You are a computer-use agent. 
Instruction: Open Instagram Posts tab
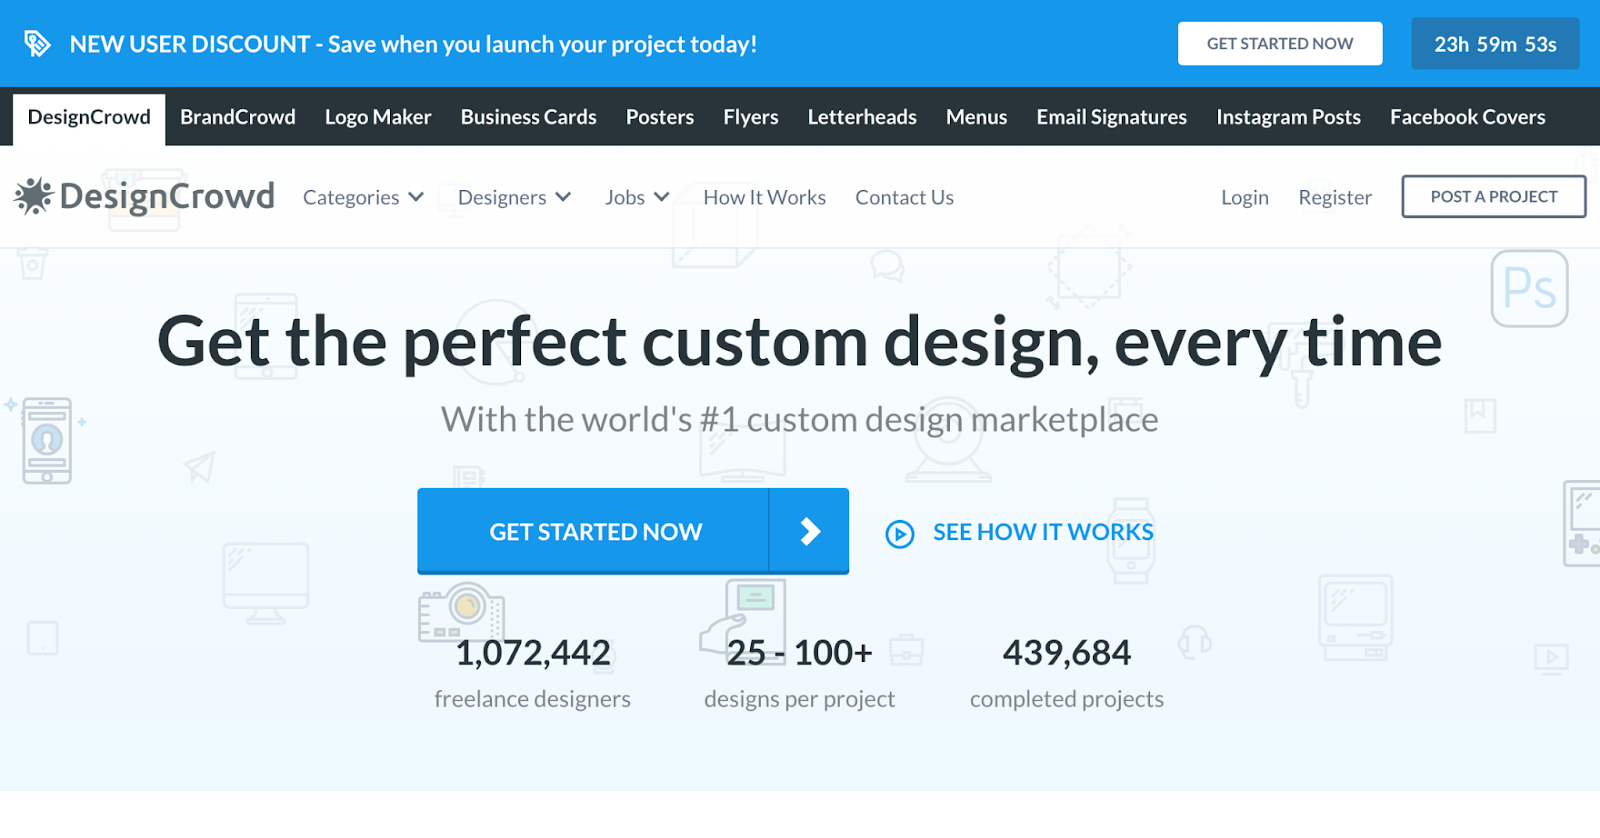[x=1289, y=117]
